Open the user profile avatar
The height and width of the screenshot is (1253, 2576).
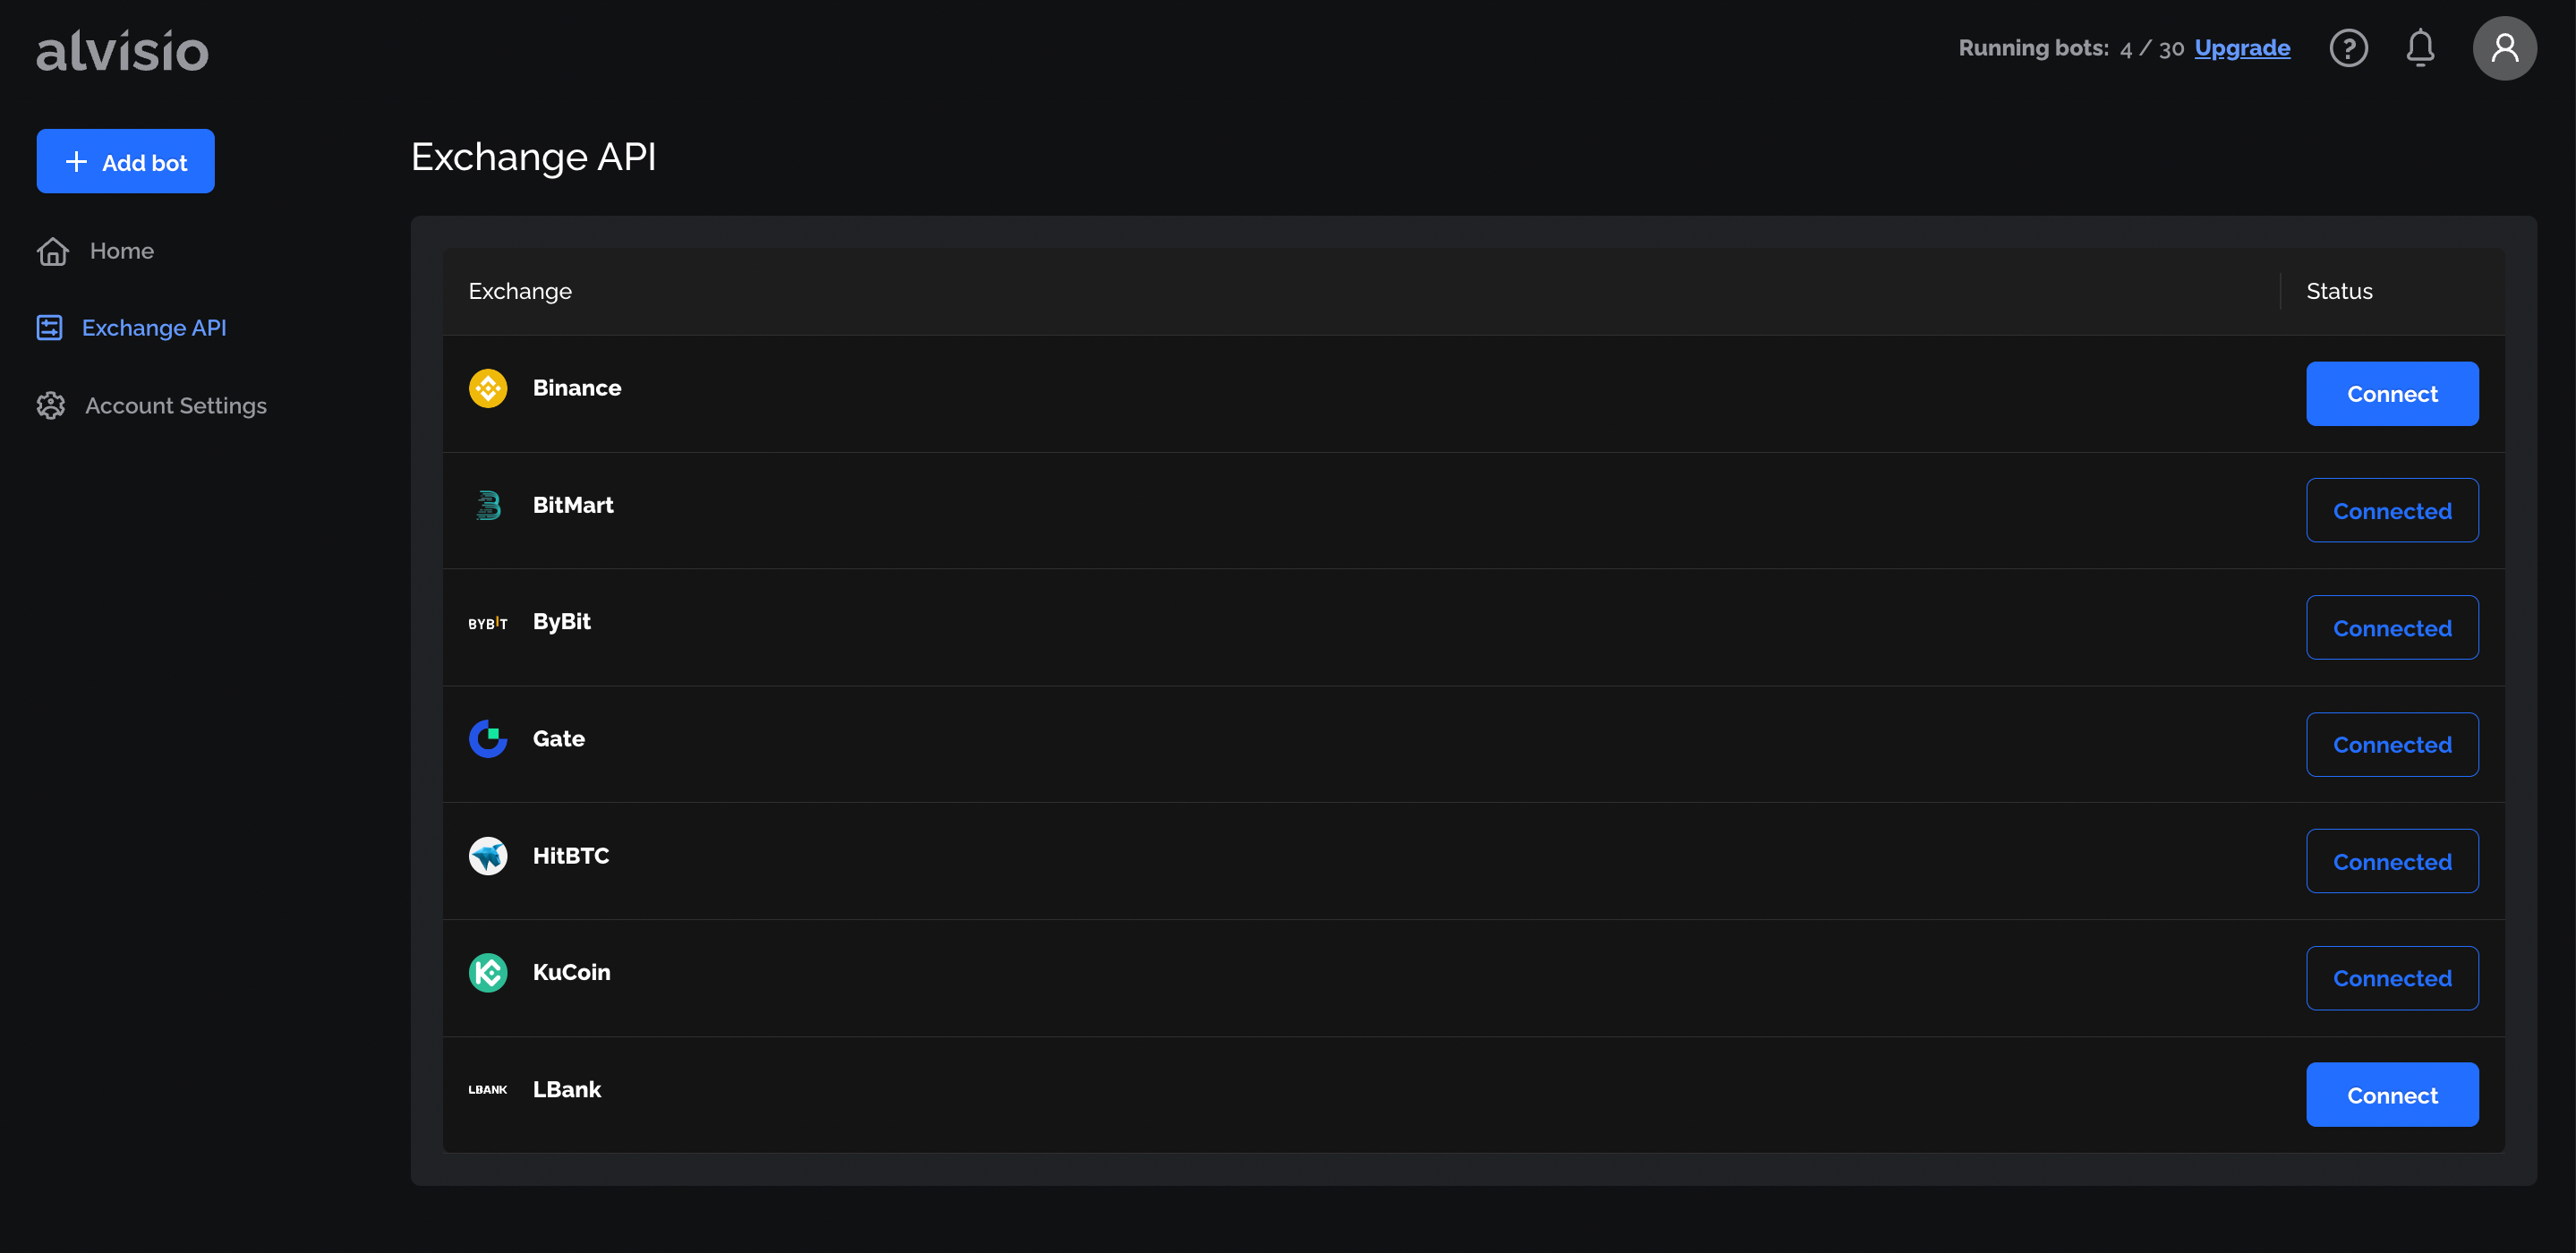click(2504, 48)
